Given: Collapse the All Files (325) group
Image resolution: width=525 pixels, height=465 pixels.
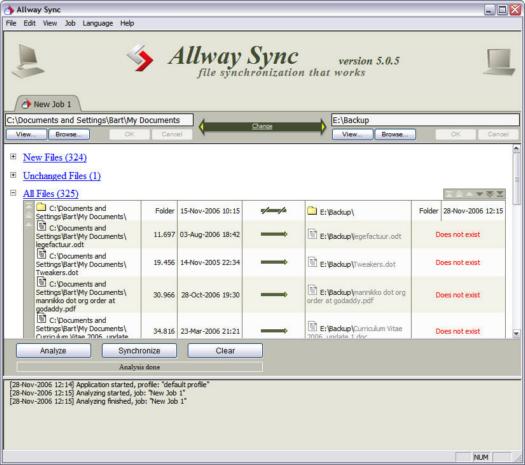Looking at the screenshot, I should coord(13,193).
